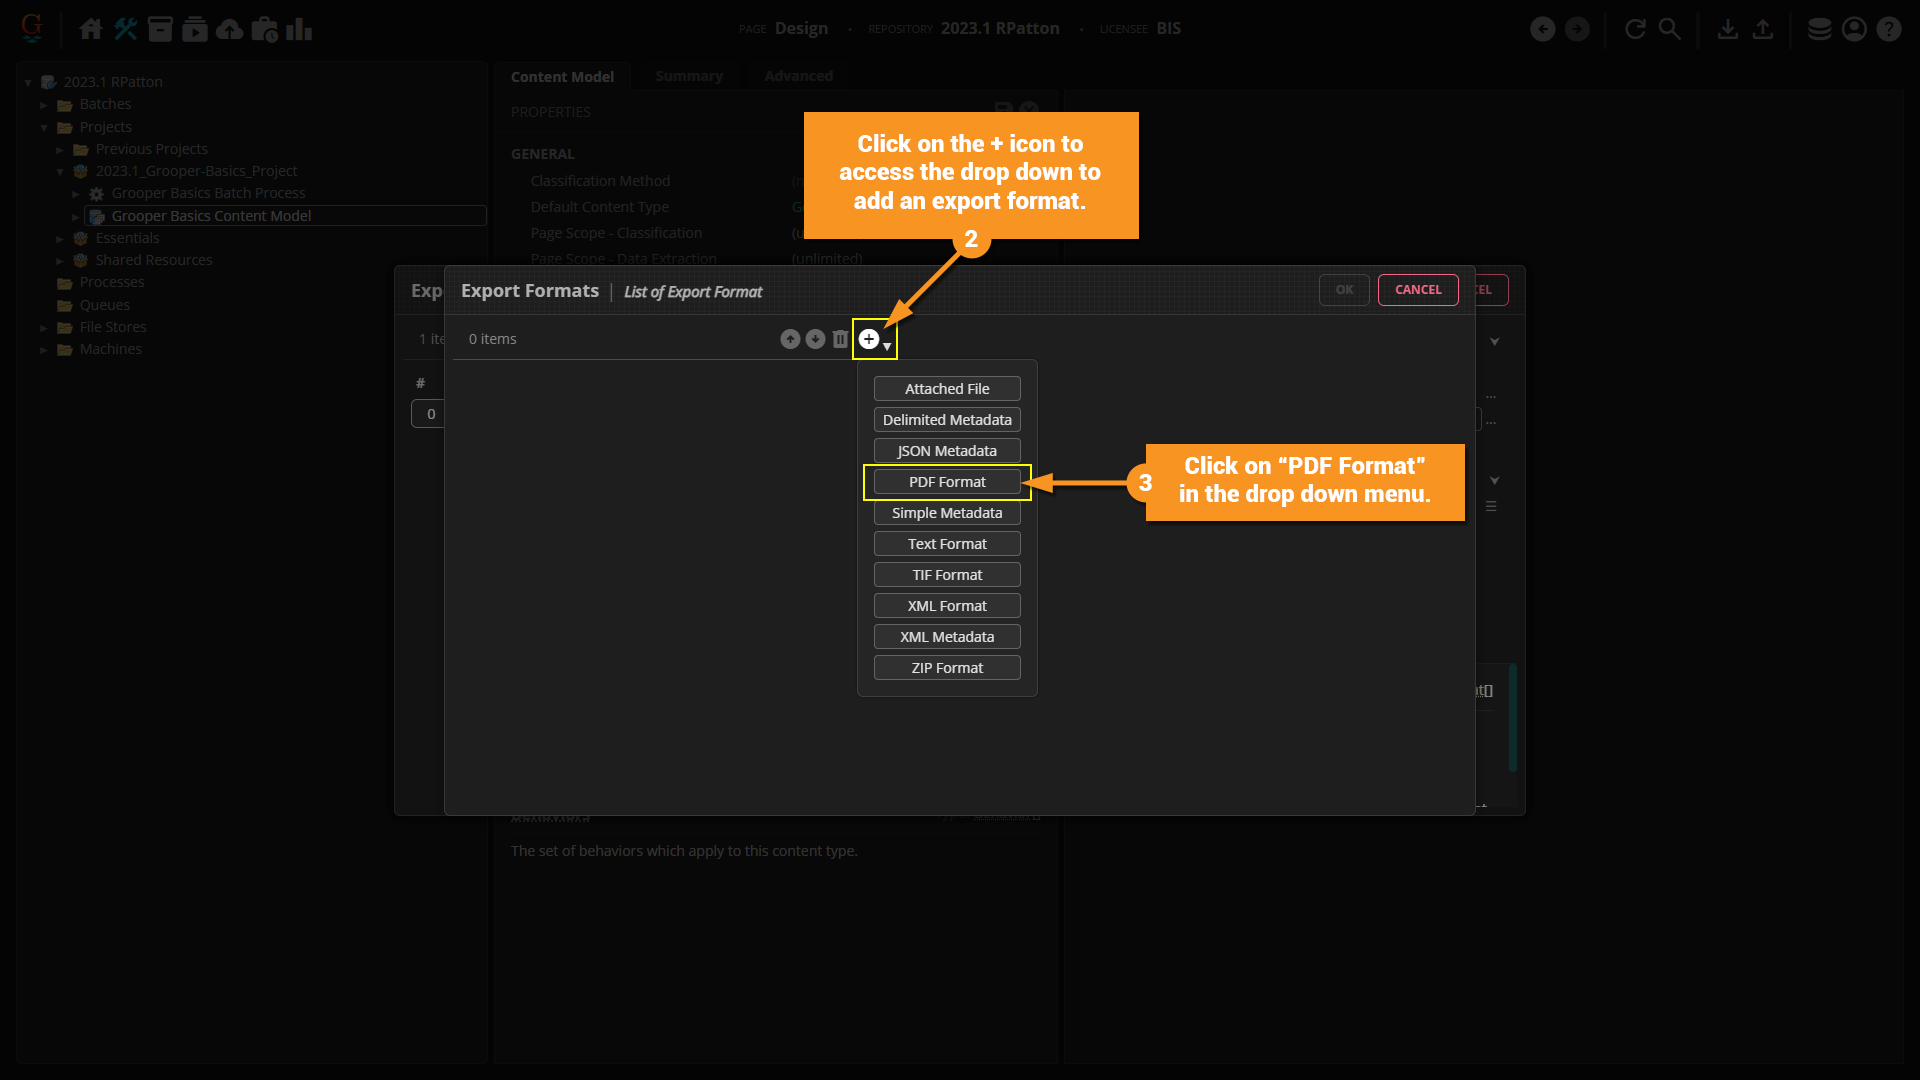1920x1080 pixels.
Task: Click the trash delete icon in Export Formats
Action: coord(840,339)
